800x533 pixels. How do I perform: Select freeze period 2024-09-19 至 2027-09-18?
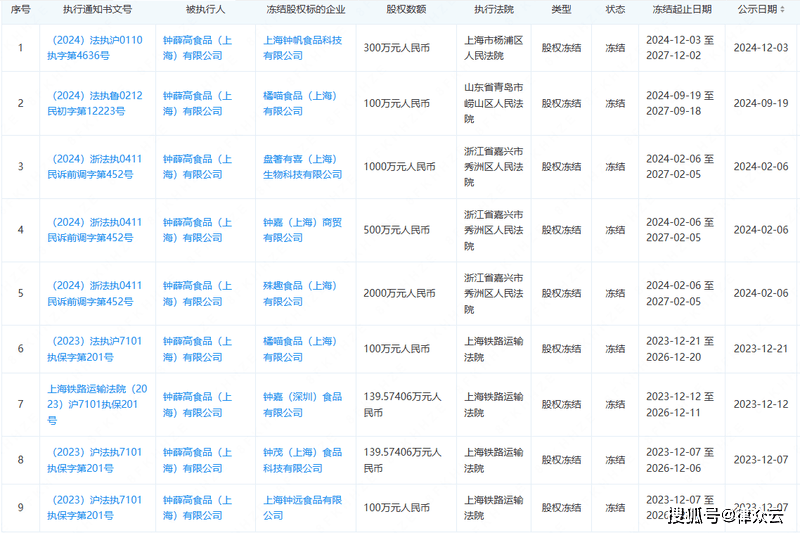point(680,104)
